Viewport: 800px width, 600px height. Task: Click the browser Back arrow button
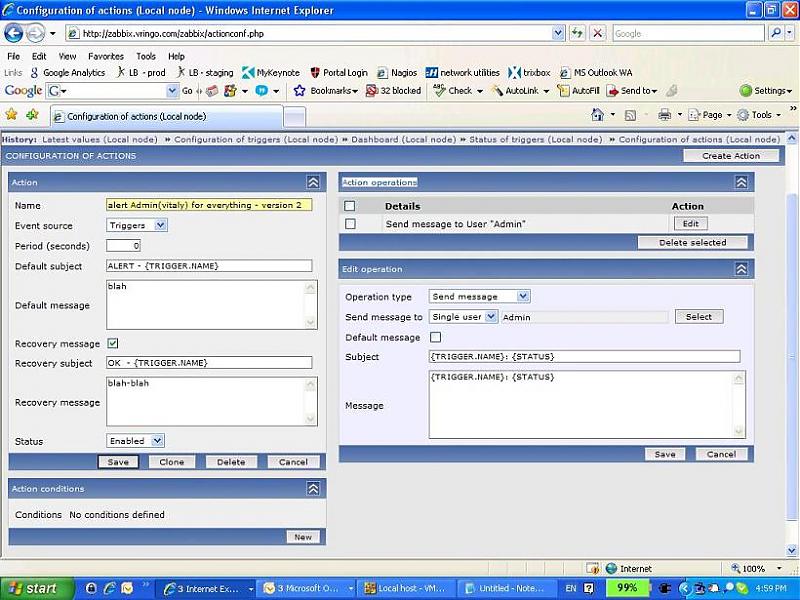coord(14,33)
